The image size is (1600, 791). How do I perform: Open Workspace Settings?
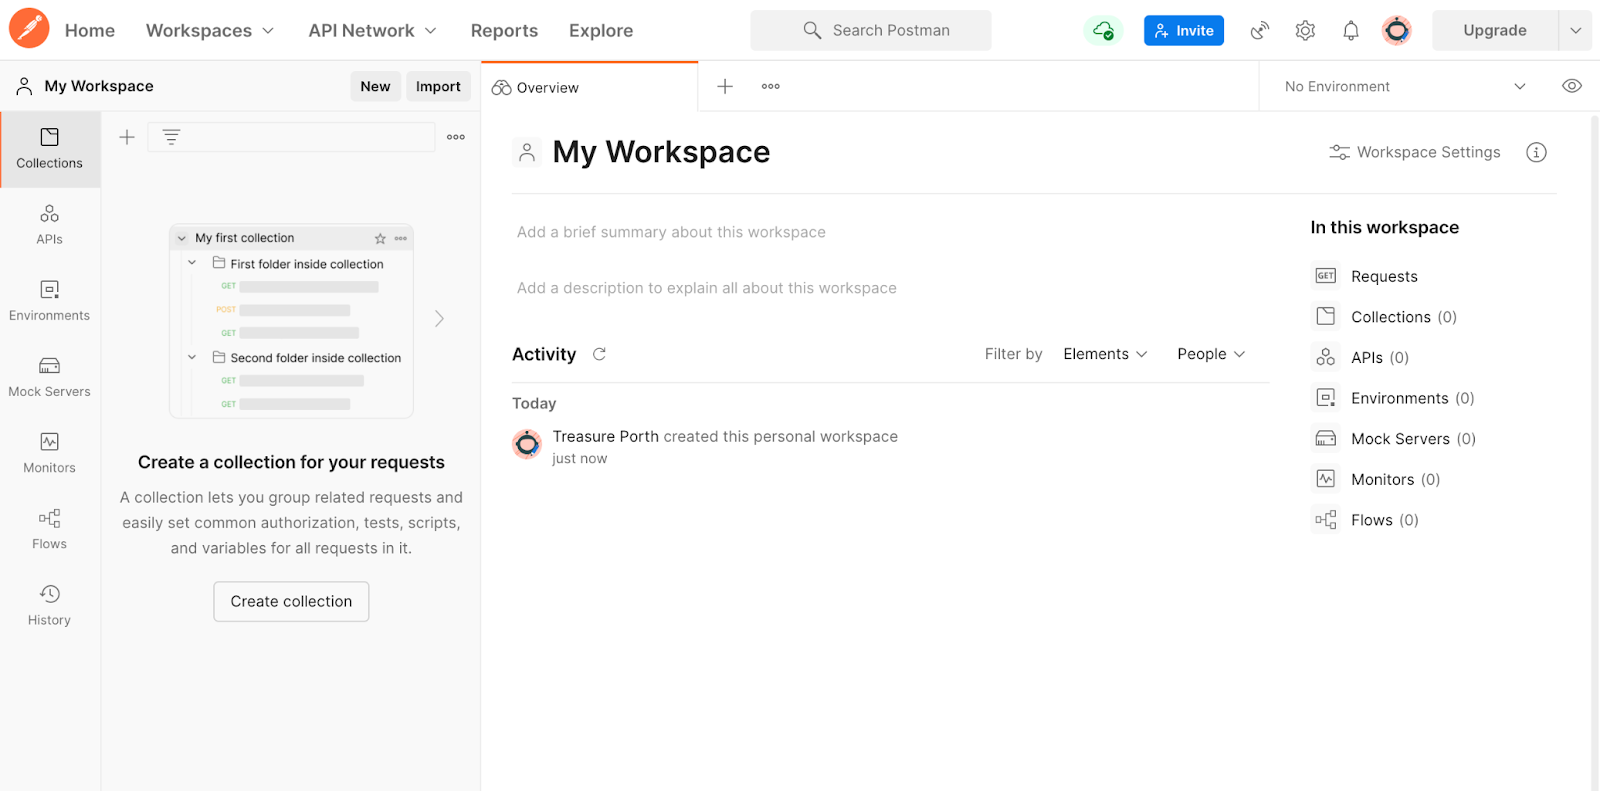point(1414,152)
